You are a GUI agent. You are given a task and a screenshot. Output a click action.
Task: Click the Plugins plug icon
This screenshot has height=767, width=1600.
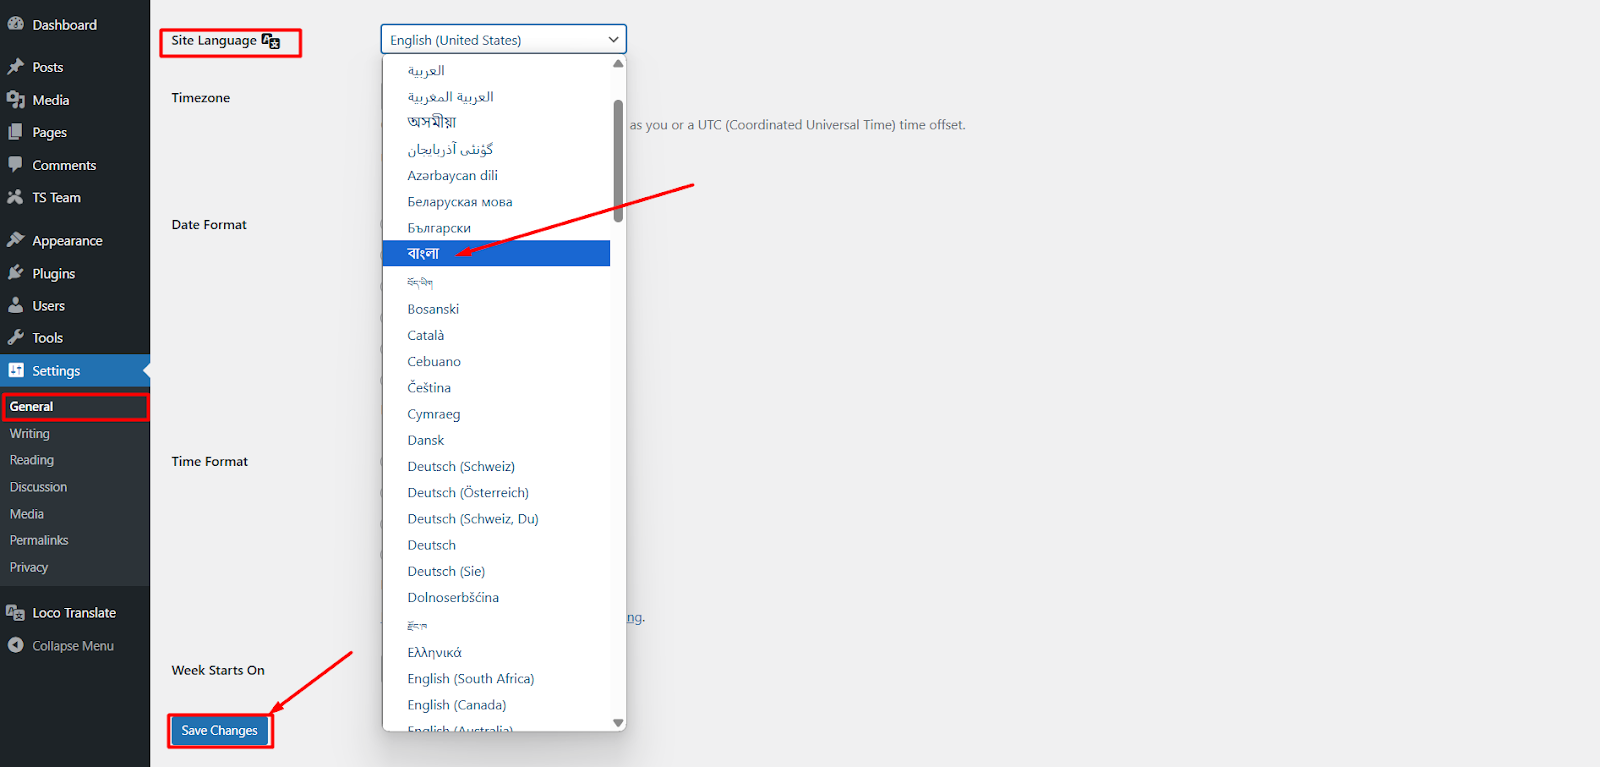click(x=16, y=273)
